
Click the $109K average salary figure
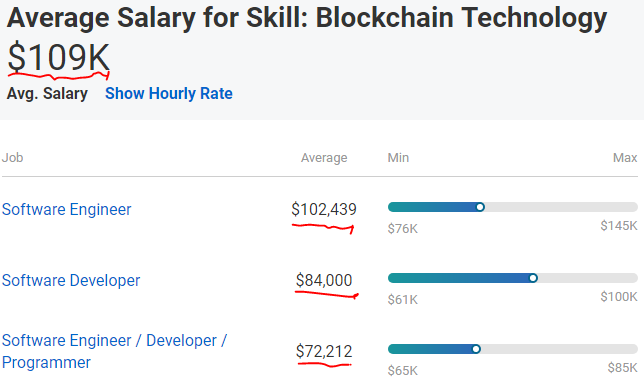(x=59, y=57)
